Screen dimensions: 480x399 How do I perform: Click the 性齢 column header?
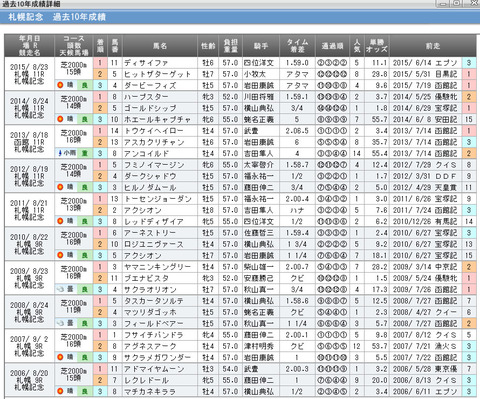(208, 46)
